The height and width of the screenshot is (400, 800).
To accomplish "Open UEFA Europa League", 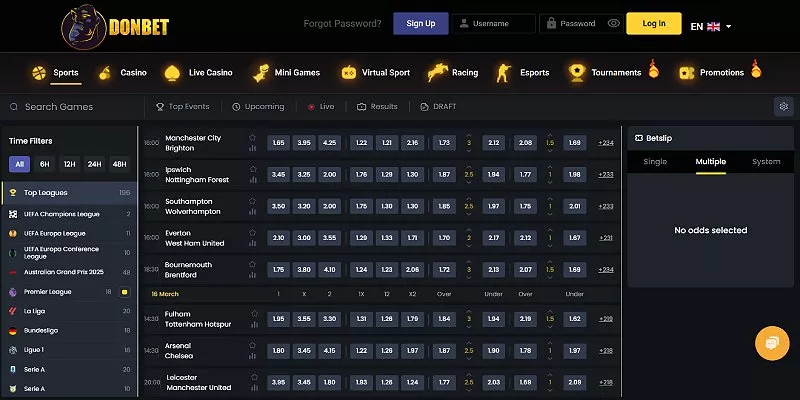I will (x=69, y=233).
